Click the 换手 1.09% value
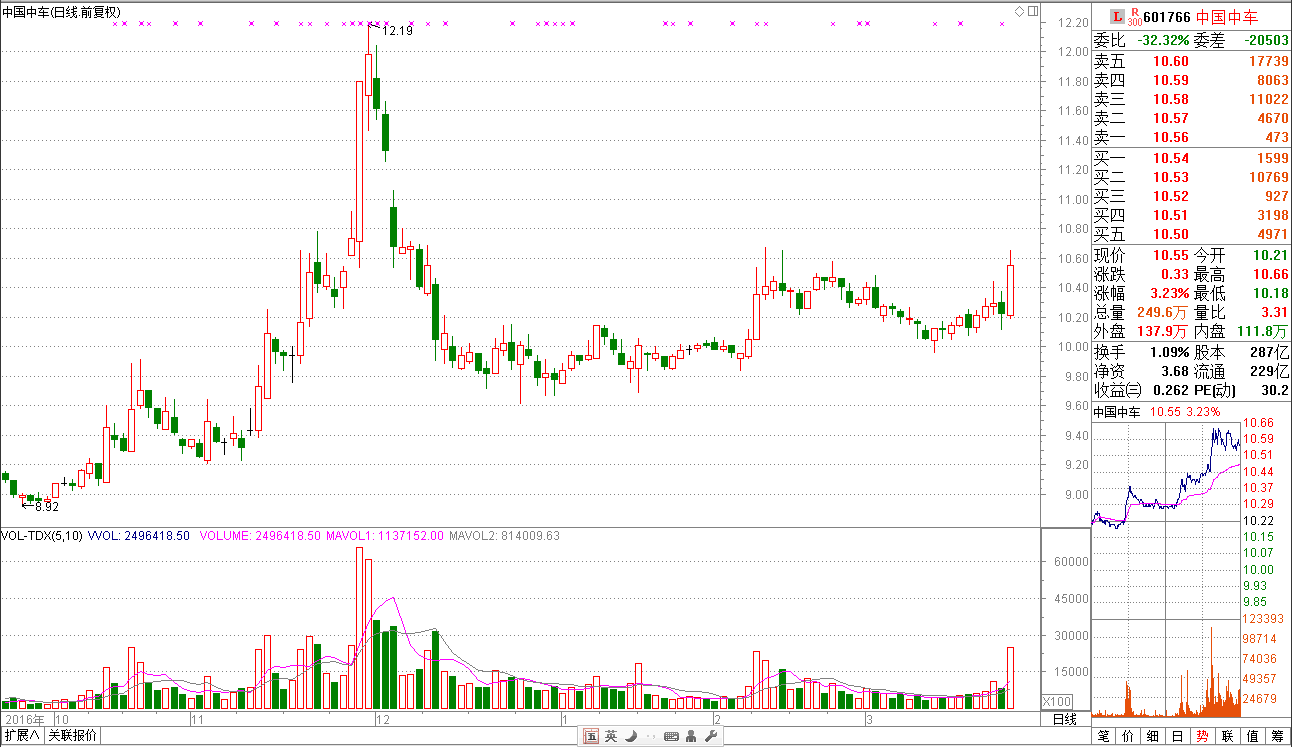Screen dimensions: 1292x747 (1168, 352)
